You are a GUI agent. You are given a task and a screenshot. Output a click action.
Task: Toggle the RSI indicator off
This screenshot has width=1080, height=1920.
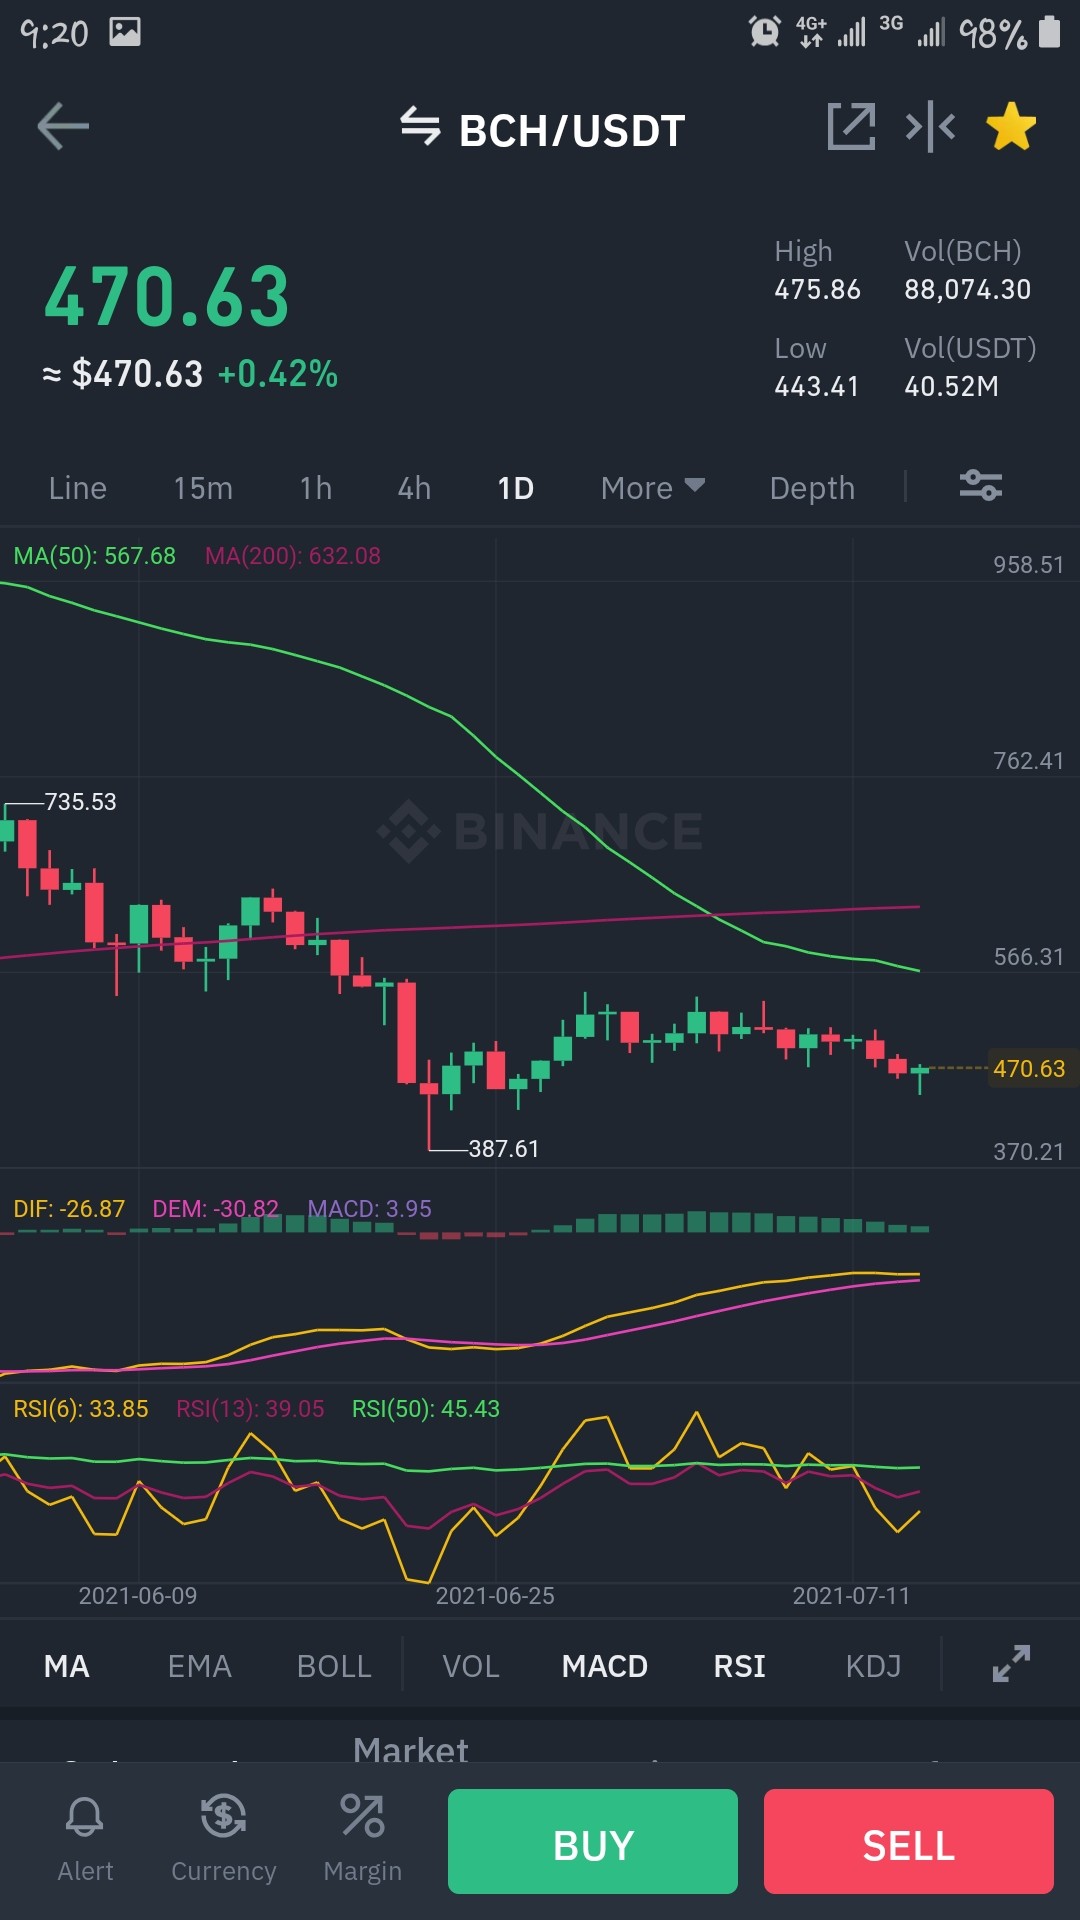739,1666
